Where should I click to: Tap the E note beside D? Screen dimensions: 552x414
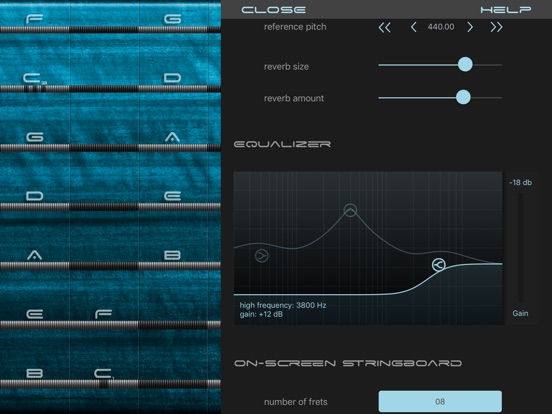(x=172, y=196)
